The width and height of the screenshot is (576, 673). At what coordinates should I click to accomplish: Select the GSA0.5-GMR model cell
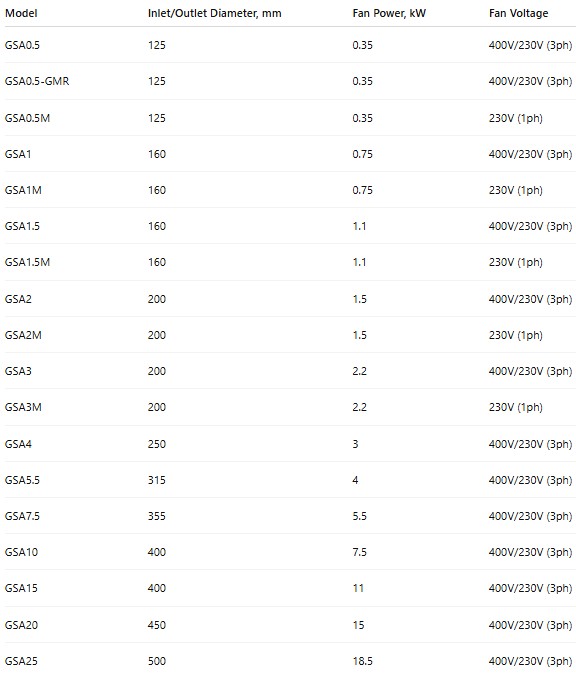pyautogui.click(x=37, y=81)
